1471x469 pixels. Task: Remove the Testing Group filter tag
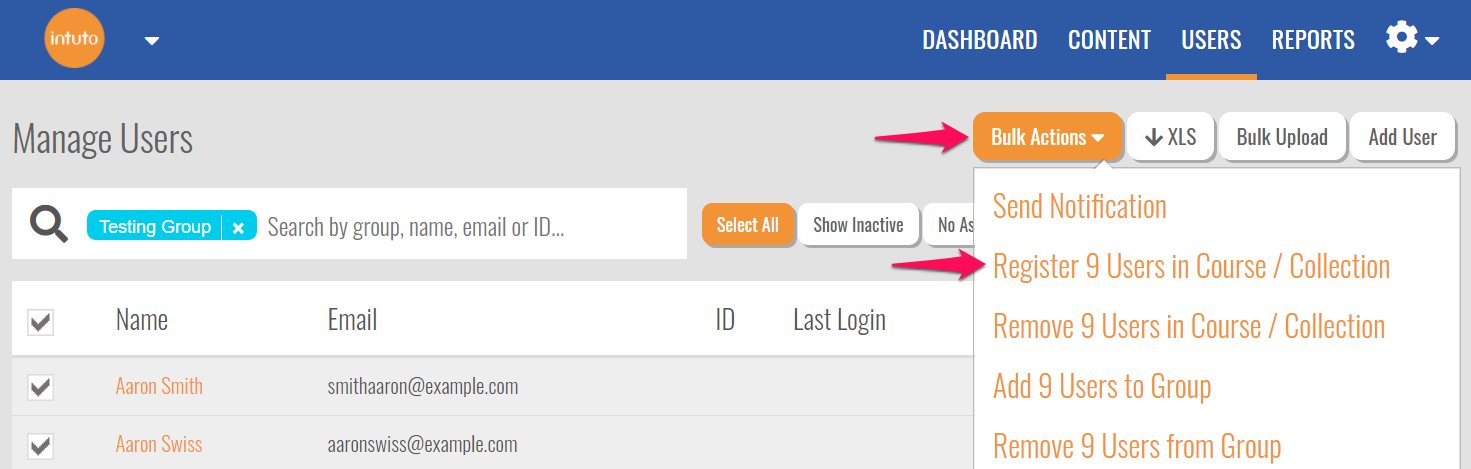238,228
